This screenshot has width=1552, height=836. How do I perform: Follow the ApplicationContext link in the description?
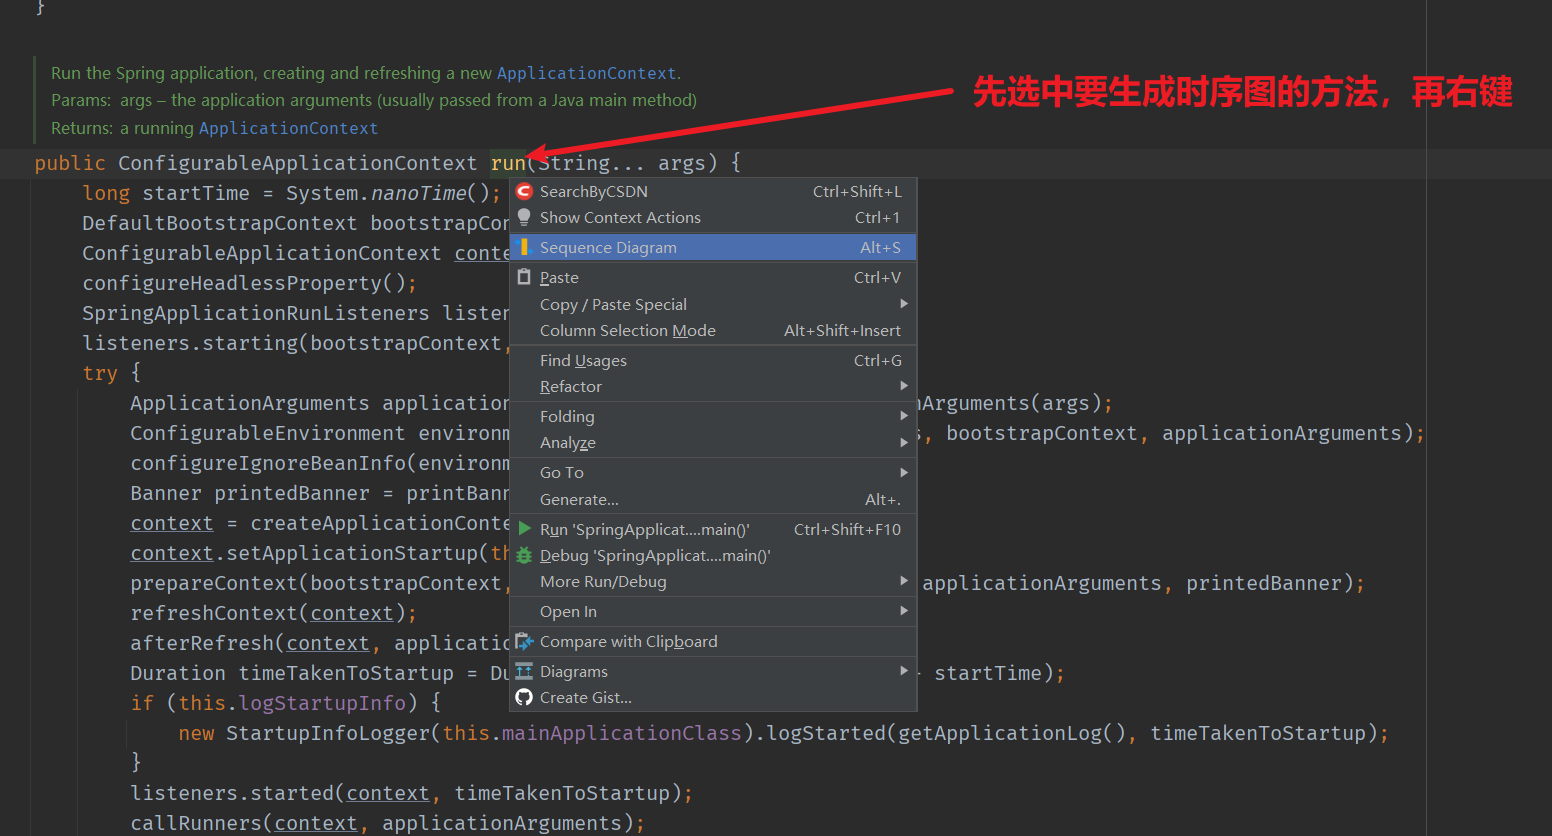point(586,73)
